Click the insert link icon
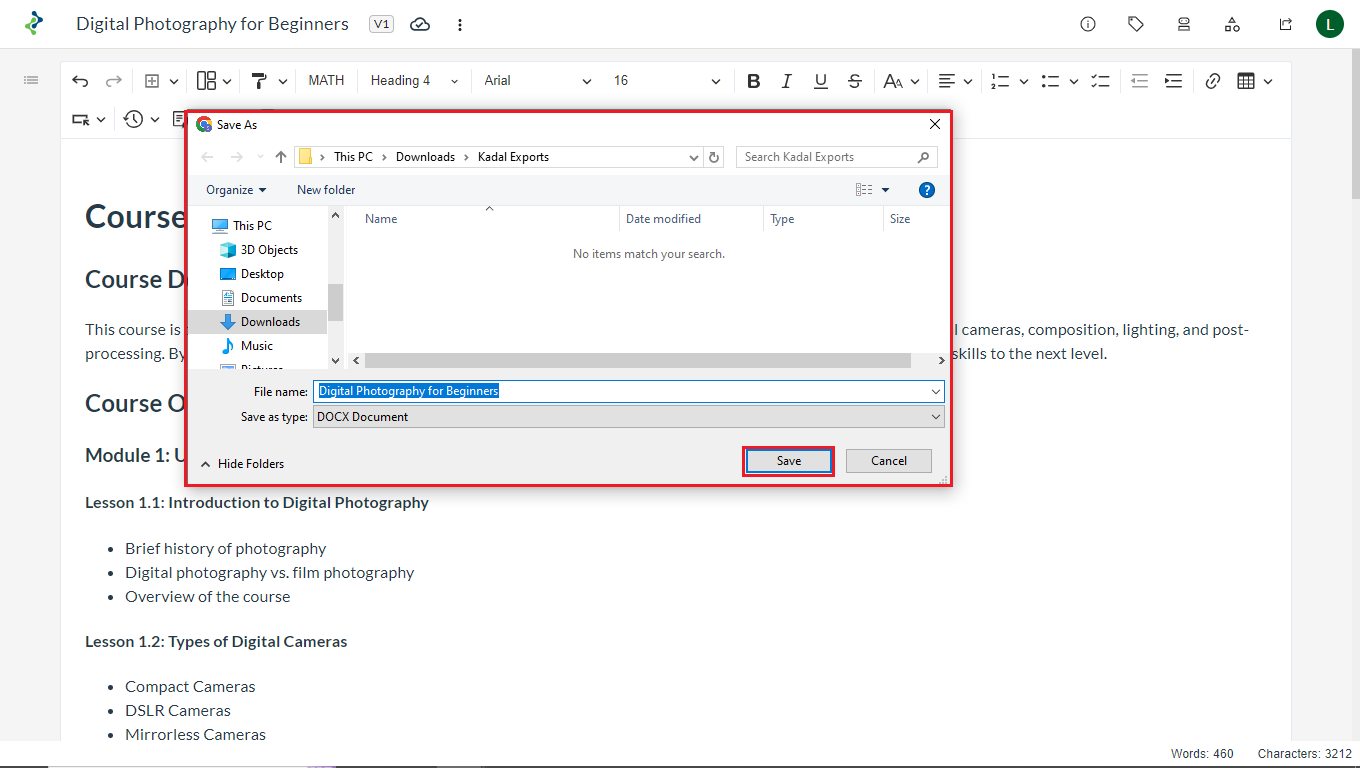Screen dimensions: 1360x768 (1212, 81)
